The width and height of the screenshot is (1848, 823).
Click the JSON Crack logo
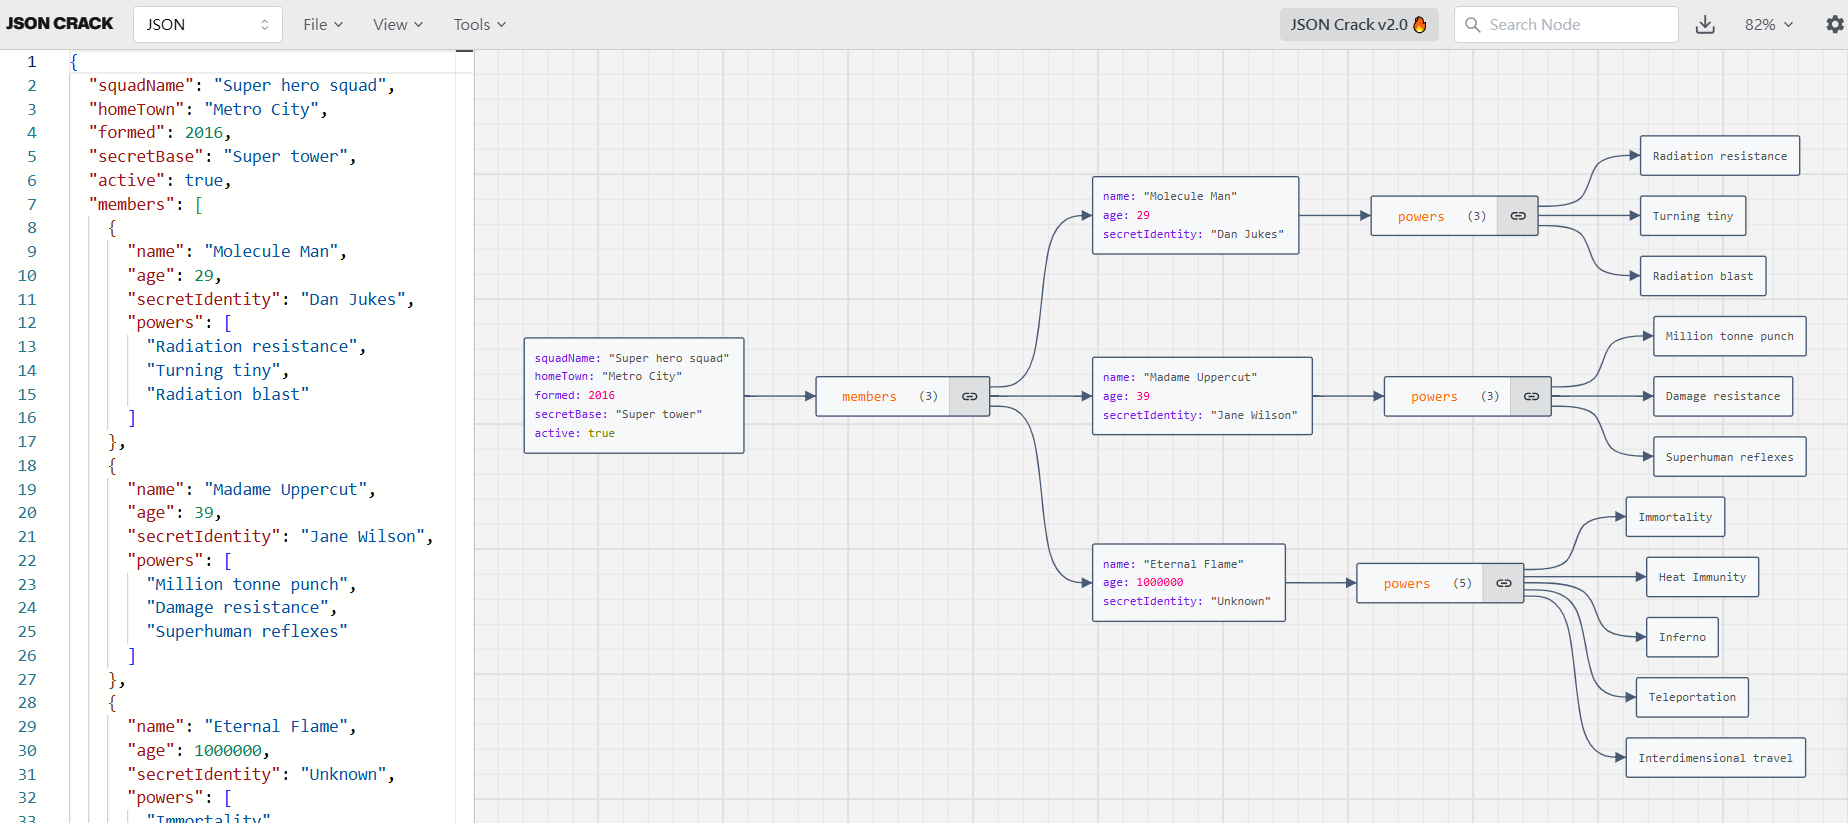coord(60,24)
